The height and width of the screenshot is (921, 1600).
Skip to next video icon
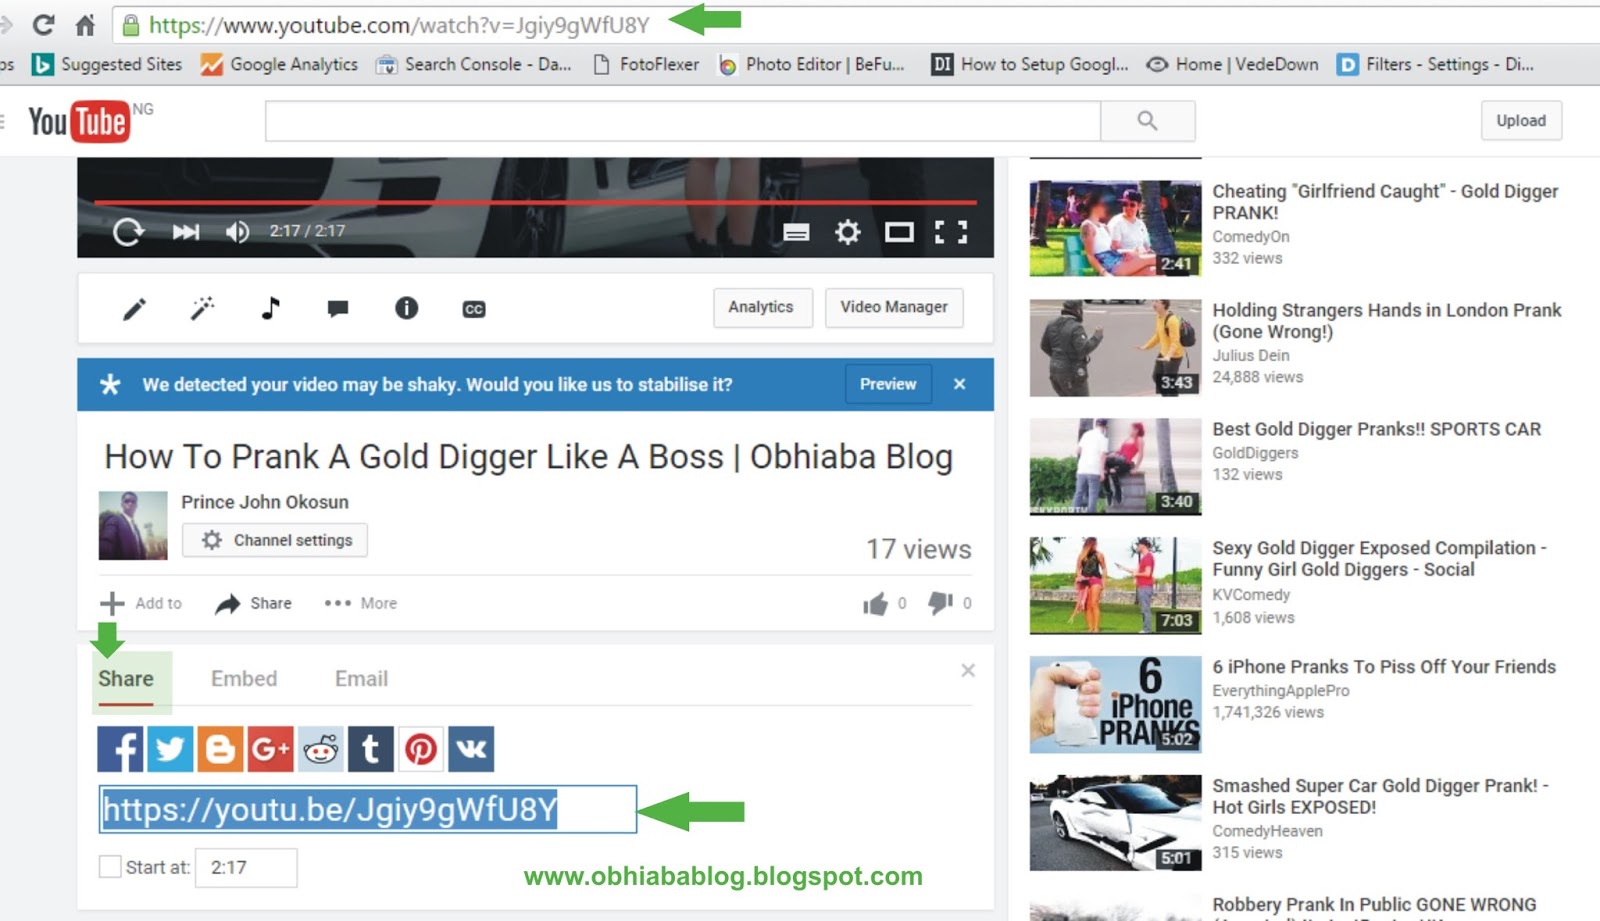[185, 232]
